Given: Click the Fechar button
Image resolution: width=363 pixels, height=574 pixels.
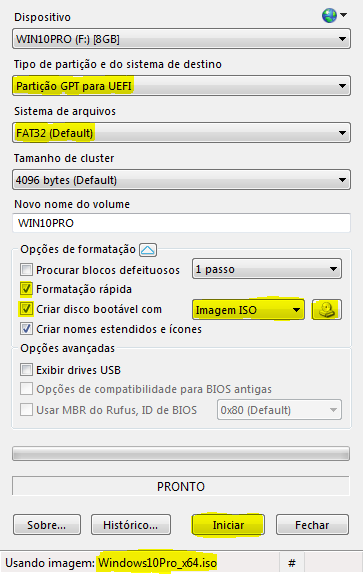Looking at the screenshot, I should (312, 525).
